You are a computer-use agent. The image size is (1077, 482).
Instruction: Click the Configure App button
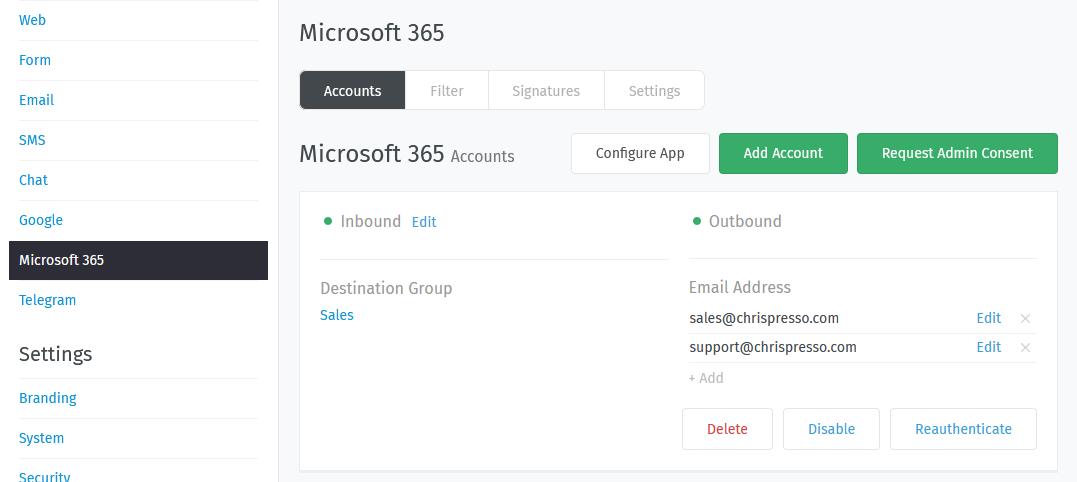(x=640, y=153)
